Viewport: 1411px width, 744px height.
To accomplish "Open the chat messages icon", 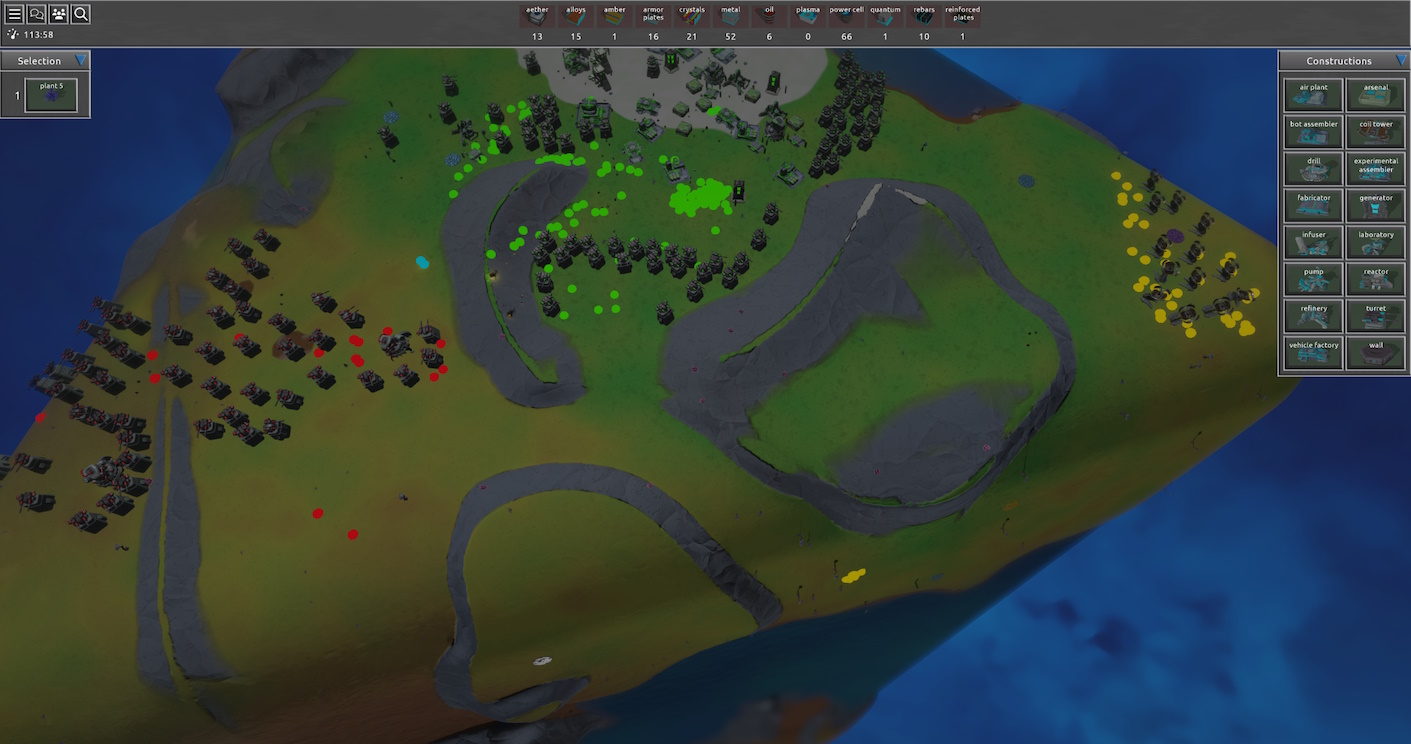I will 36,14.
